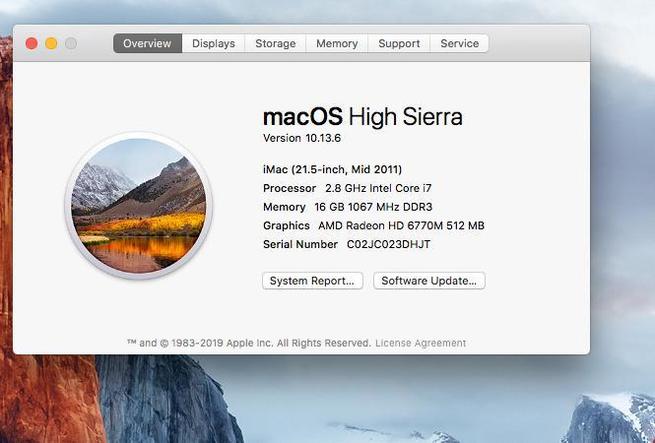Open the License Agreement link
The height and width of the screenshot is (443, 655).
[x=420, y=343]
